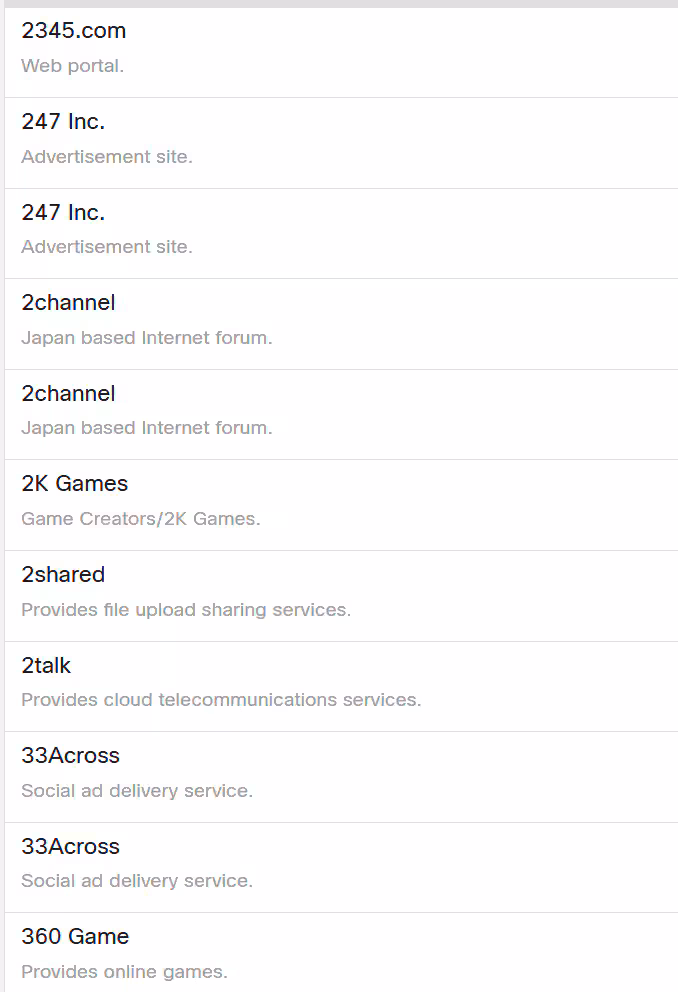Click the 'Game Creators/2K Games.' description
The image size is (678, 992).
(x=141, y=519)
